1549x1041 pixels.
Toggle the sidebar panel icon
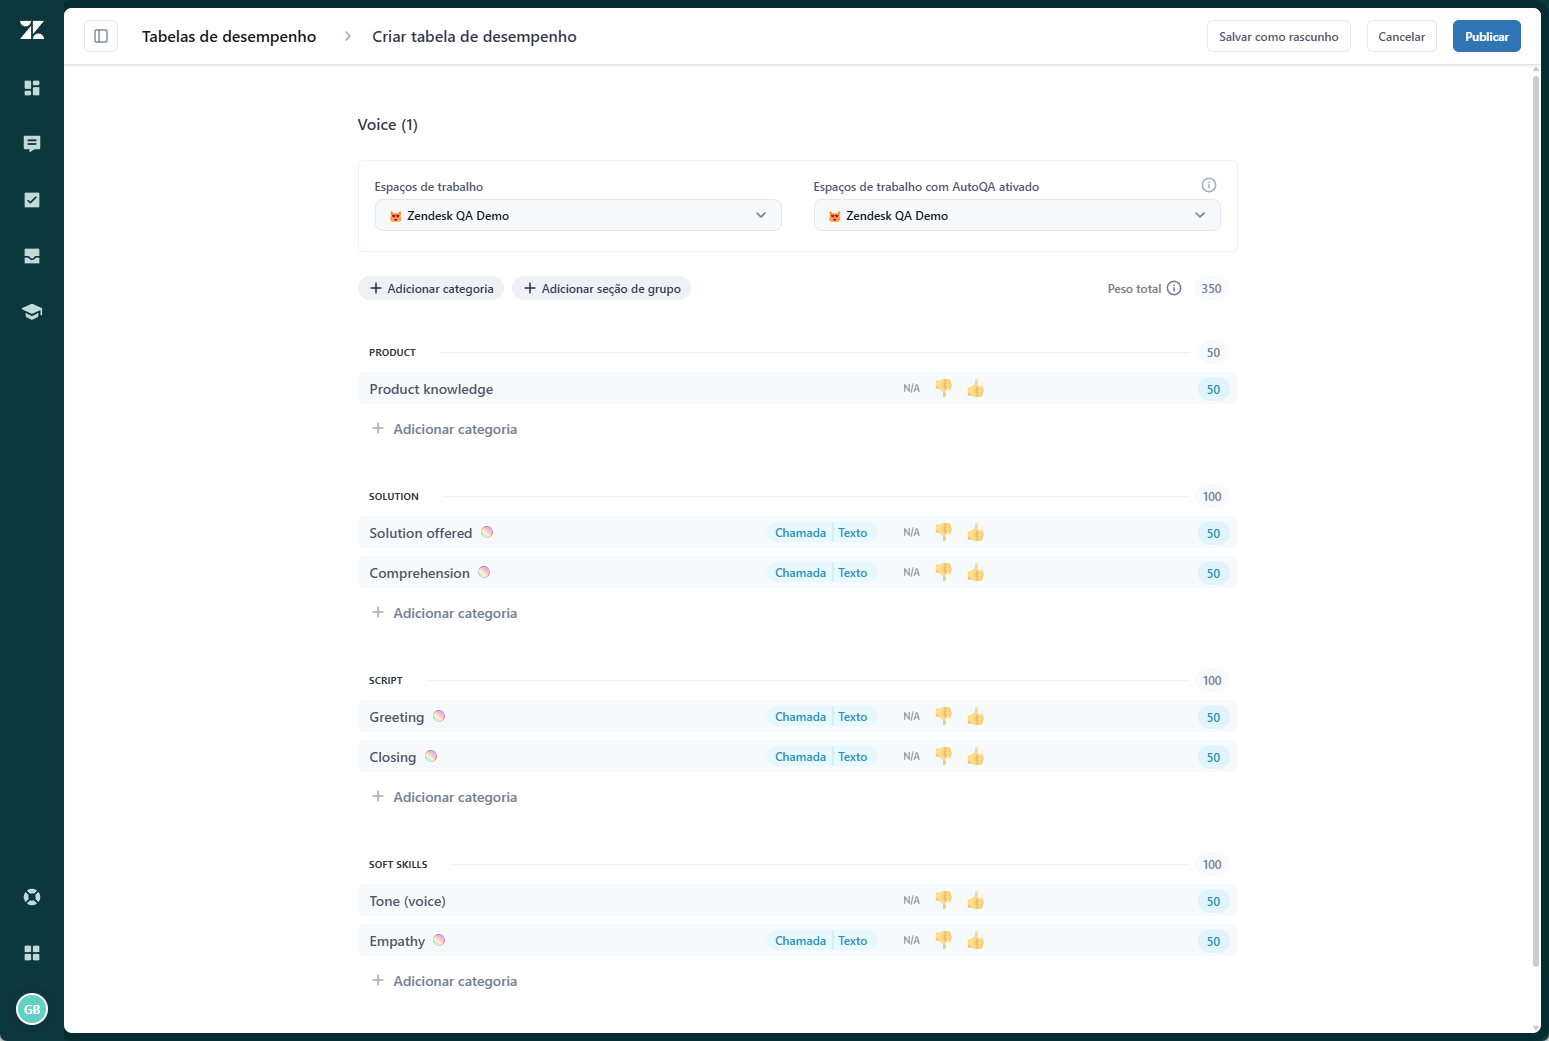click(101, 36)
